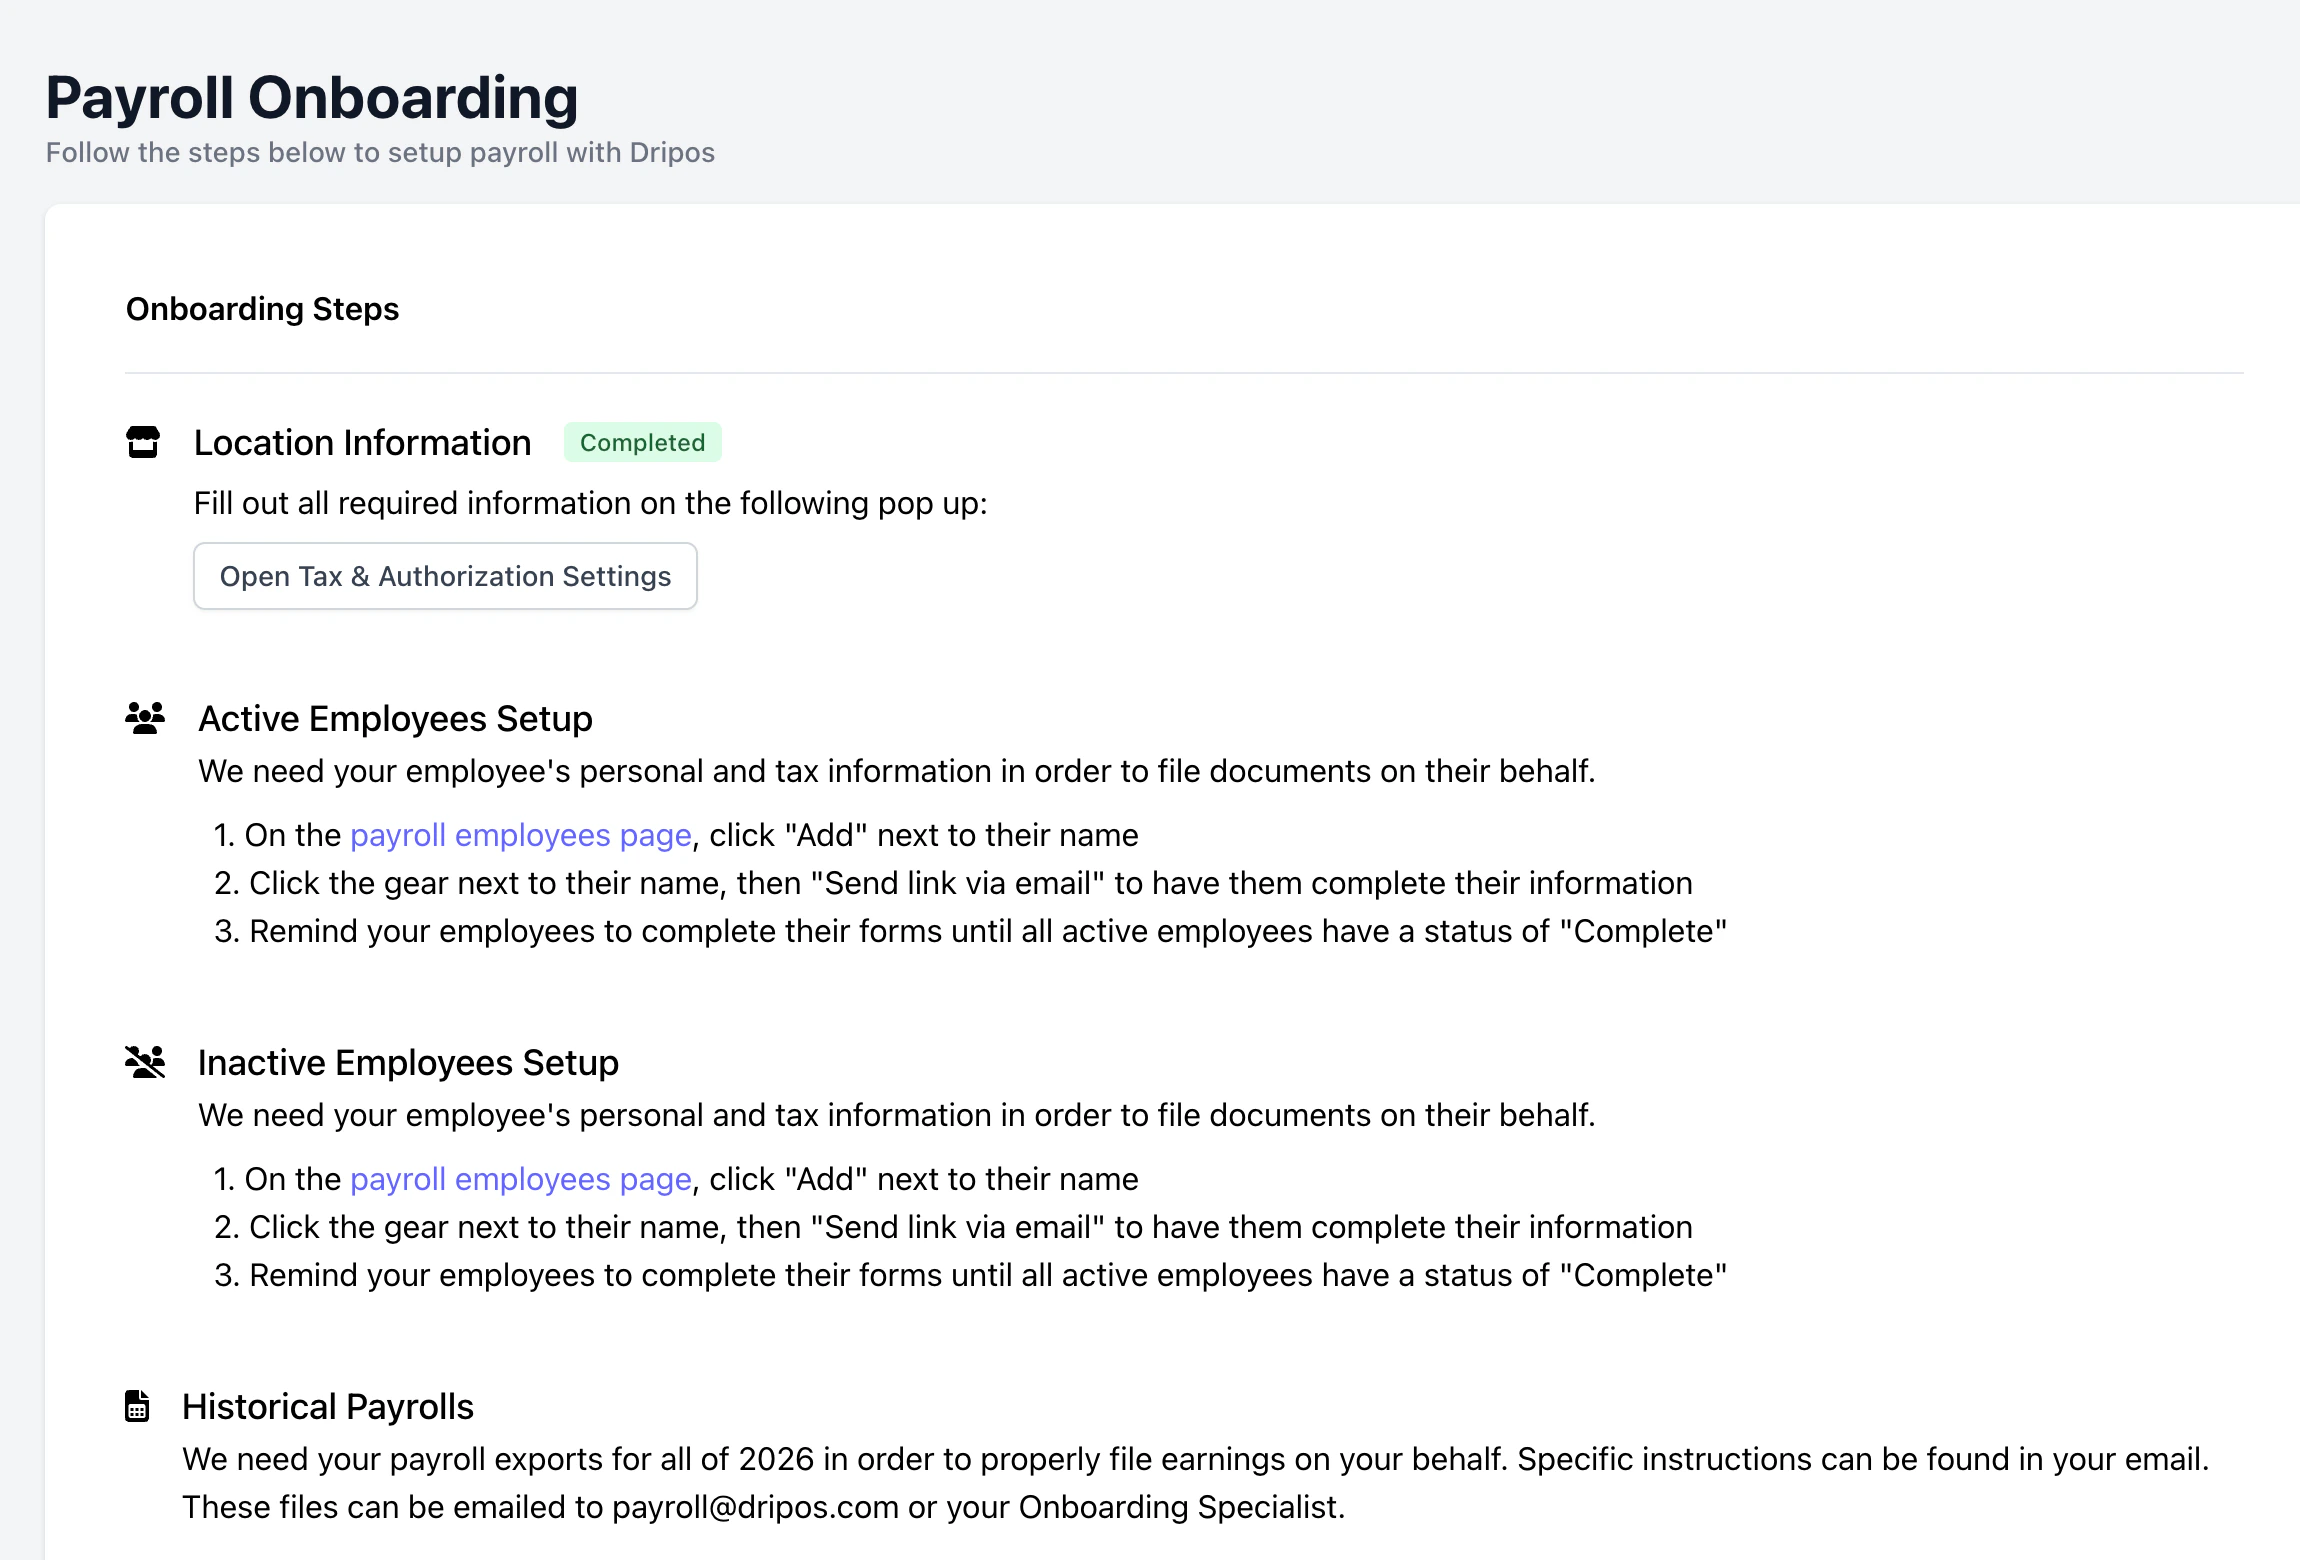
Task: Open Tax & Authorization Settings
Action: click(445, 576)
